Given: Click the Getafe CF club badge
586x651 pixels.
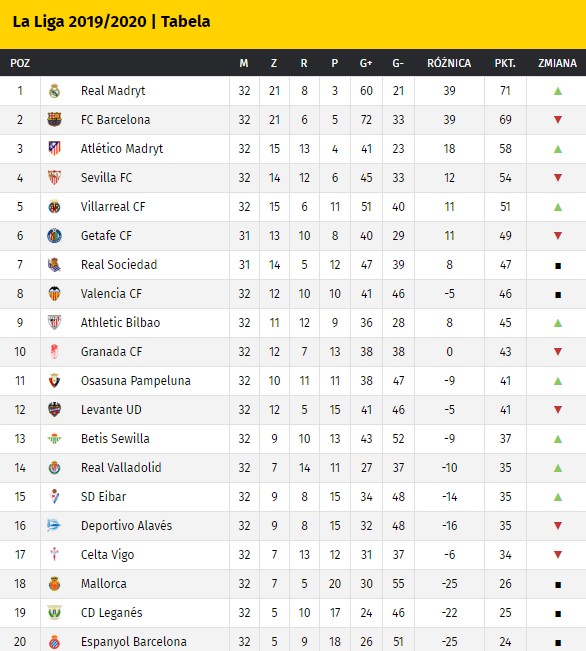Looking at the screenshot, I should click(x=54, y=235).
